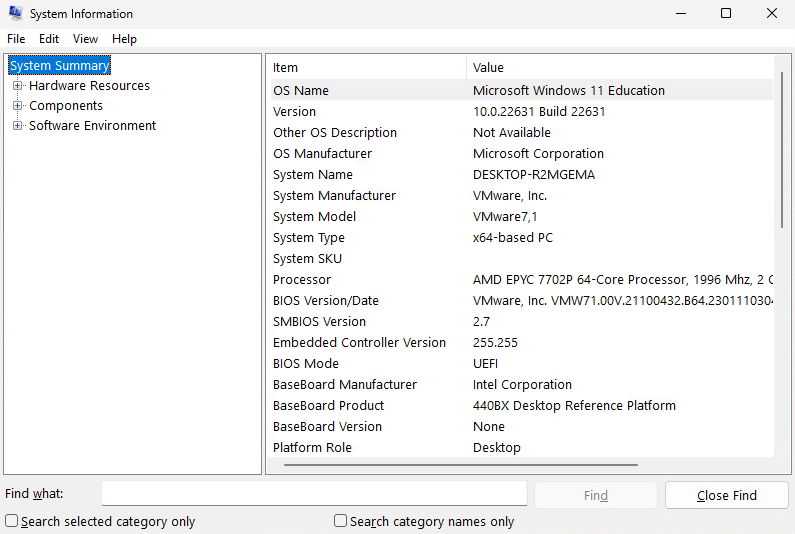The height and width of the screenshot is (534, 795).
Task: Select the BIOS Version/Date row
Action: point(522,301)
